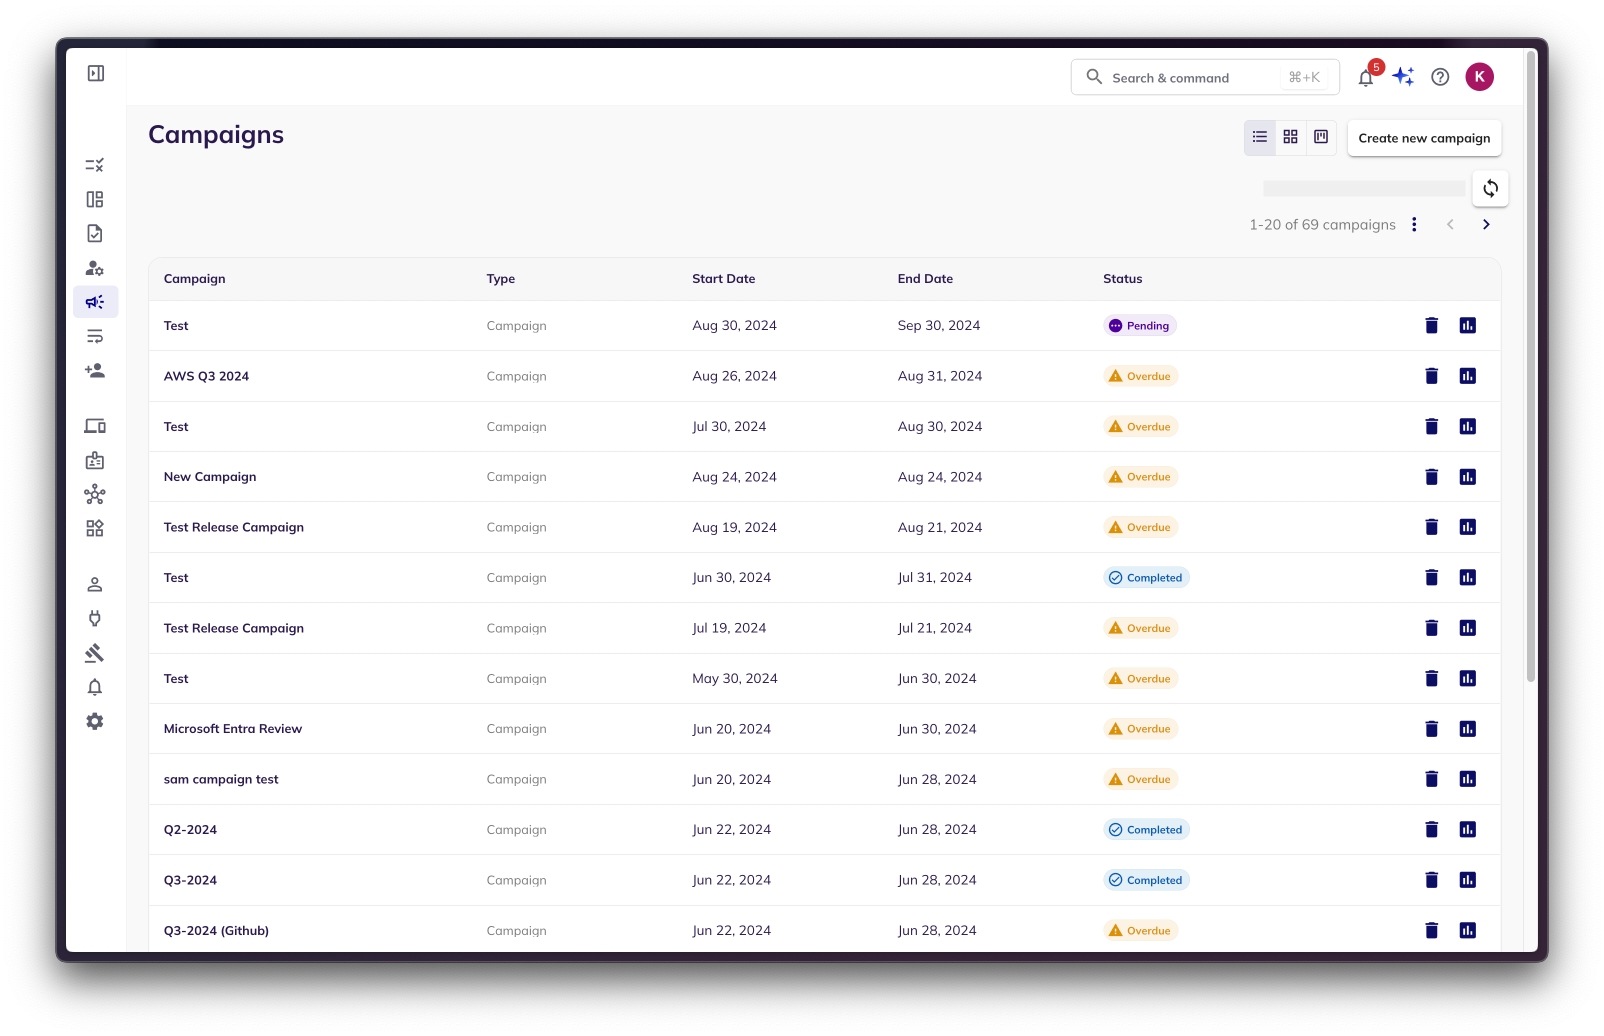Open the help question mark icon
This screenshot has width=1604, height=1036.
pyautogui.click(x=1440, y=77)
